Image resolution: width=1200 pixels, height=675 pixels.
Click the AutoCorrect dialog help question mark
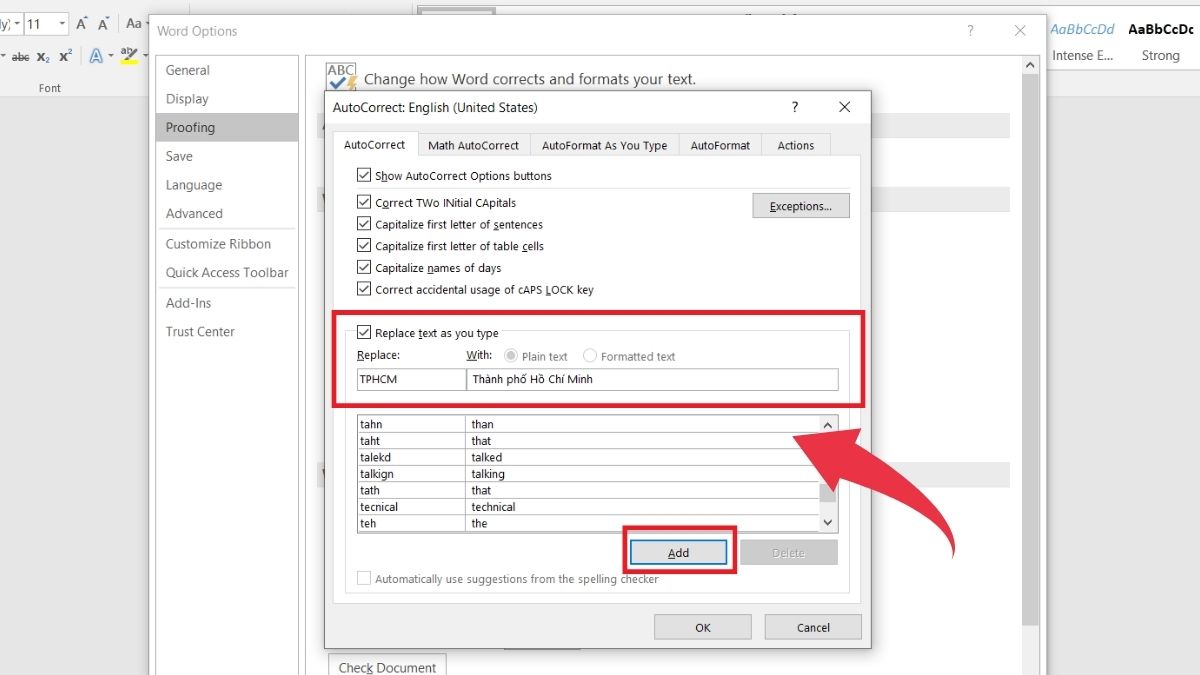coord(795,107)
